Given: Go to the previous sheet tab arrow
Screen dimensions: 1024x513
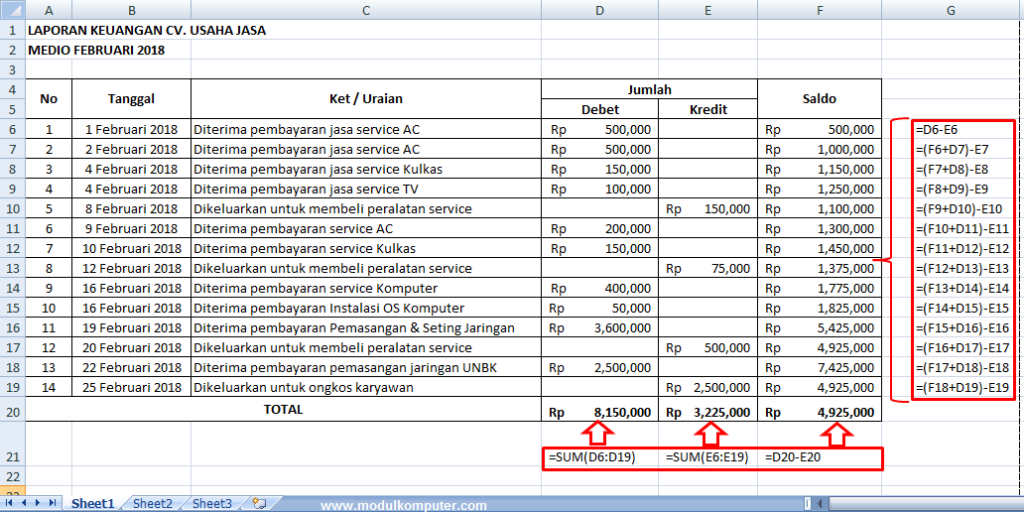Looking at the screenshot, I should 24,503.
